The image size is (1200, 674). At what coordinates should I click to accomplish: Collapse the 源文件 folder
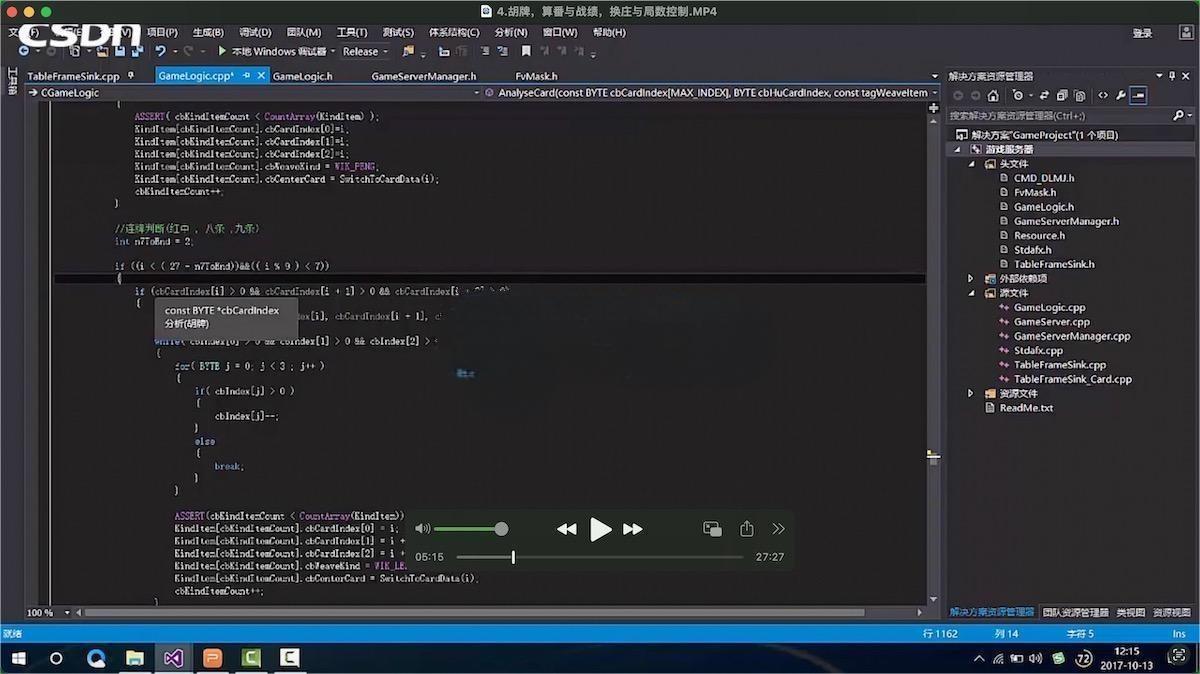[970, 293]
